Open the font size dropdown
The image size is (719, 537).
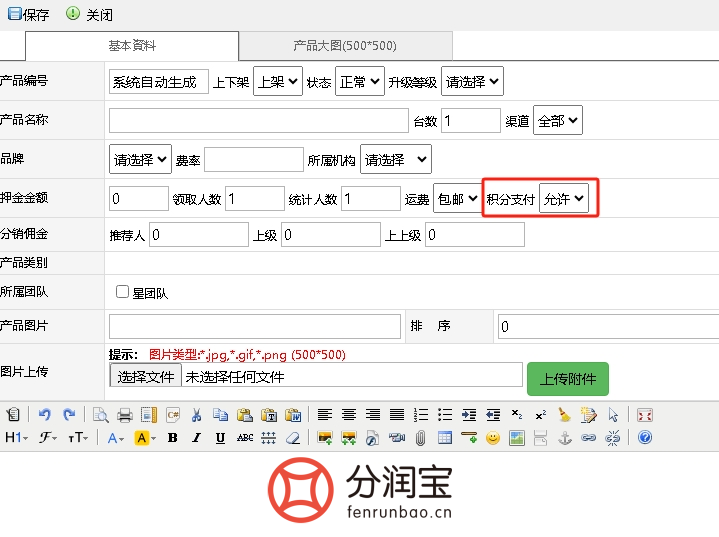(x=78, y=437)
